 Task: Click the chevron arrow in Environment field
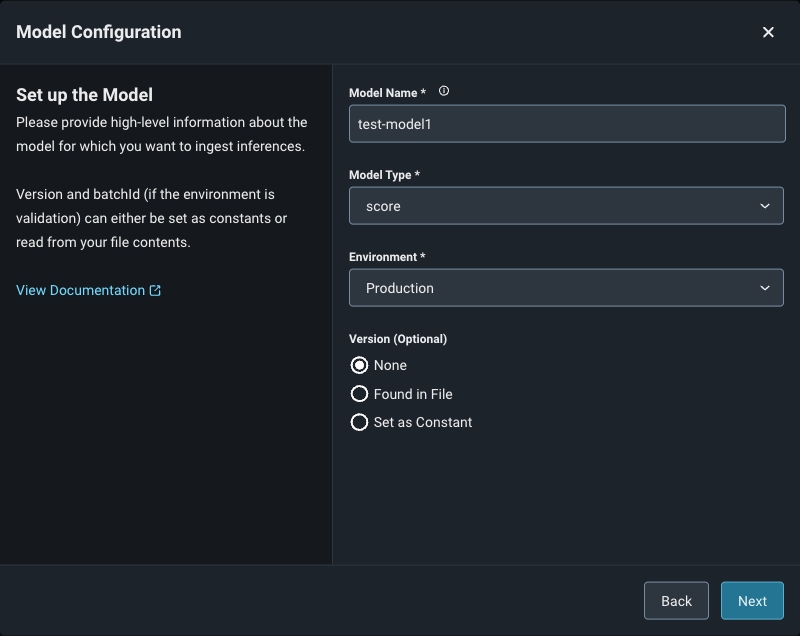click(765, 288)
